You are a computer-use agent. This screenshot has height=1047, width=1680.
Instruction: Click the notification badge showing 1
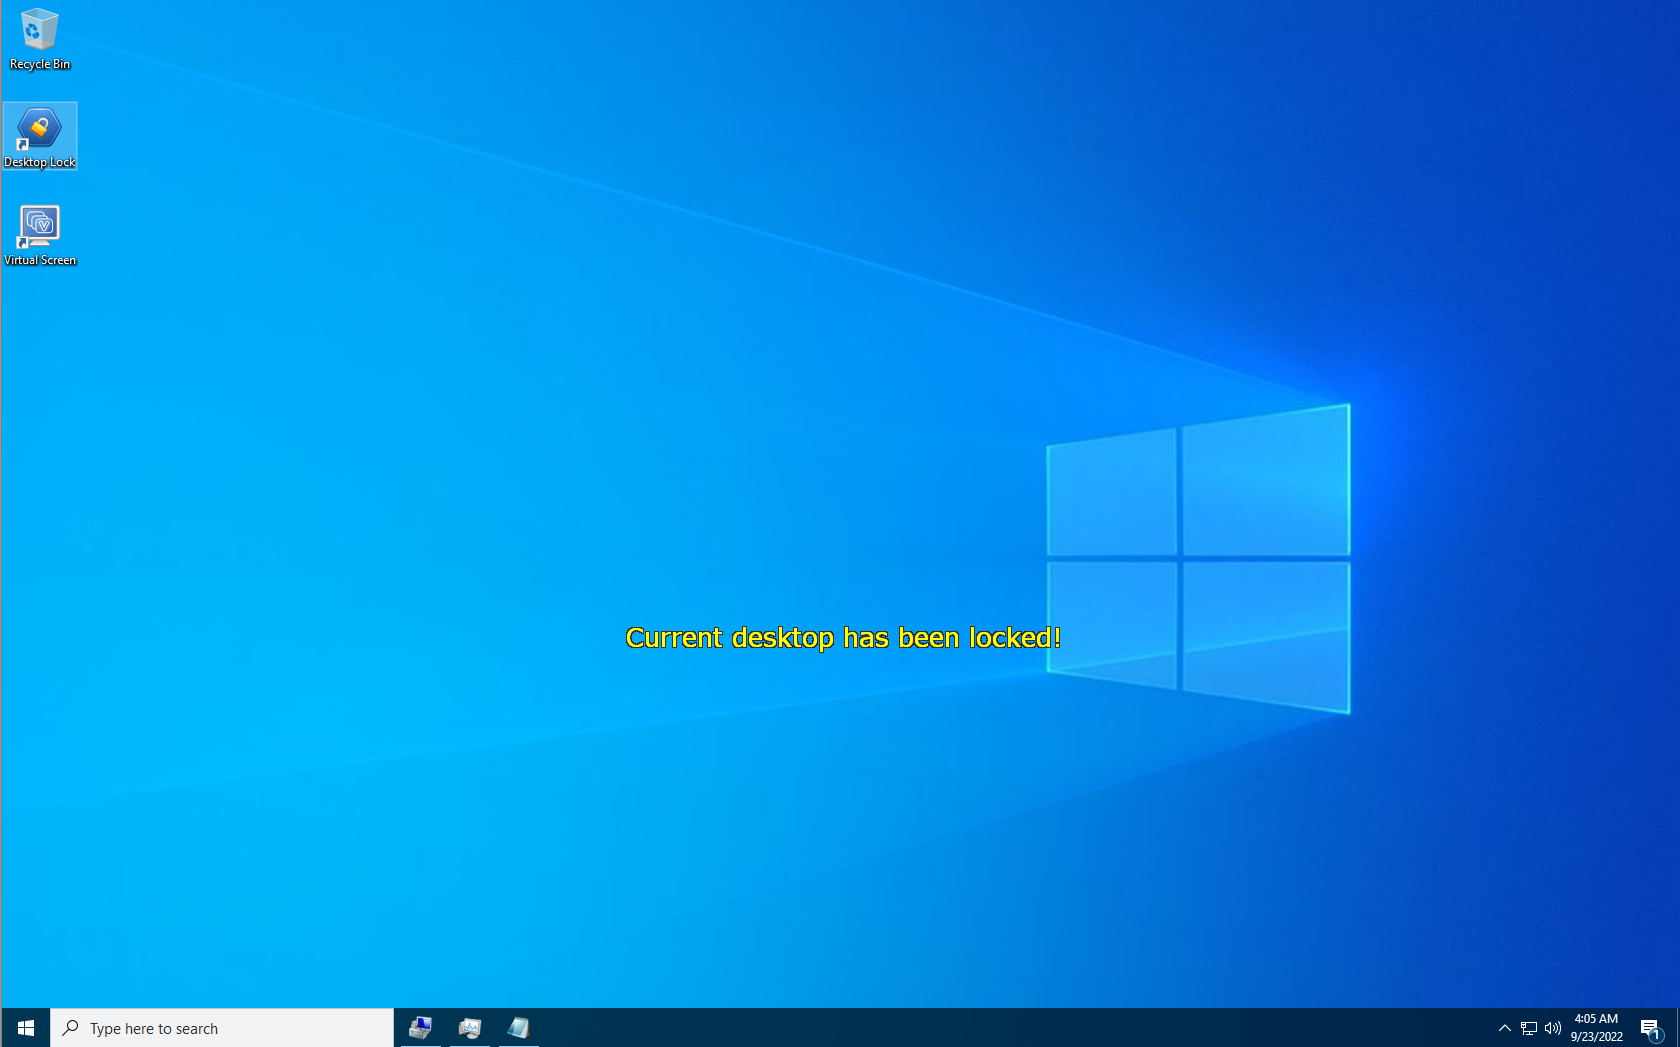pos(1659,1035)
